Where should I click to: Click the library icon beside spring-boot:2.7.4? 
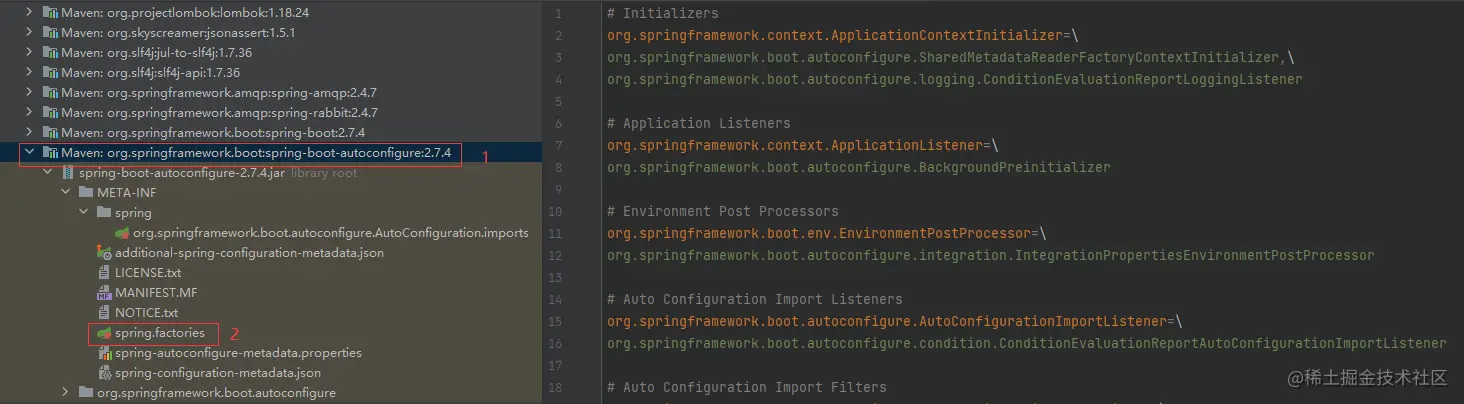click(49, 133)
